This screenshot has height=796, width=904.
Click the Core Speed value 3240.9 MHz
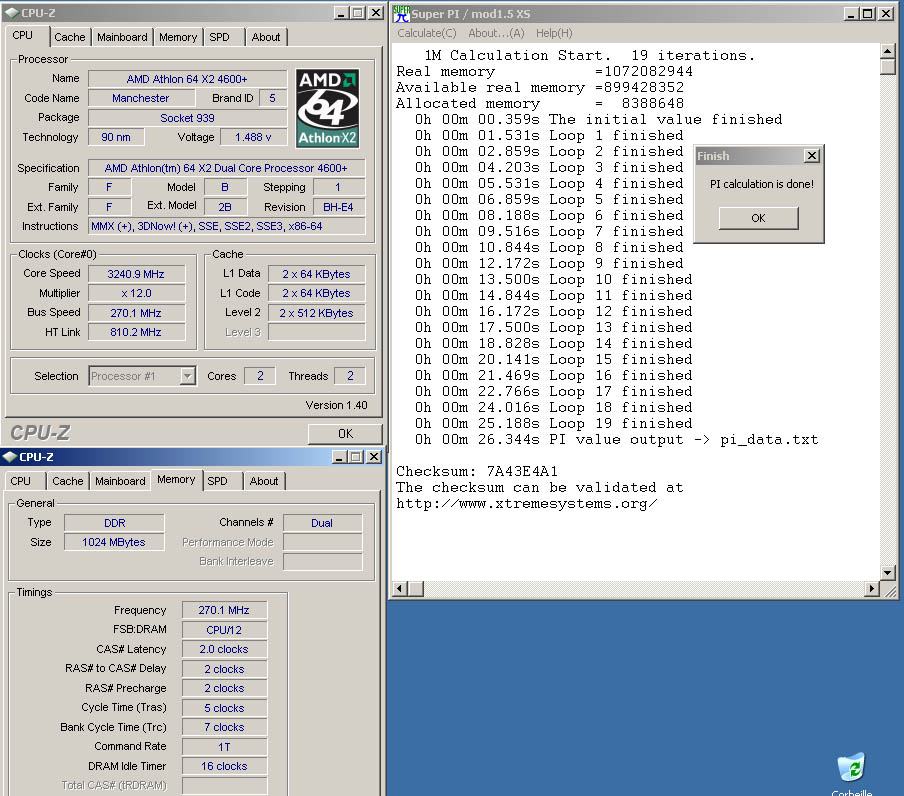pos(136,274)
